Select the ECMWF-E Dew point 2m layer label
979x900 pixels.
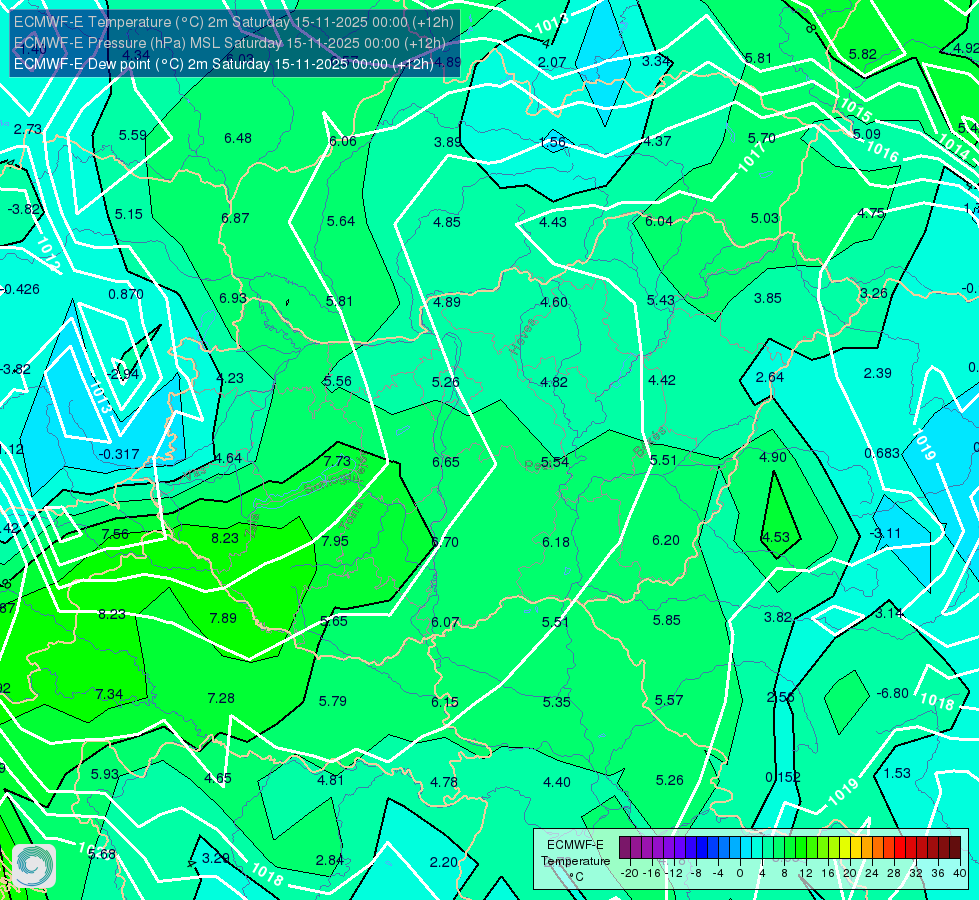point(224,64)
